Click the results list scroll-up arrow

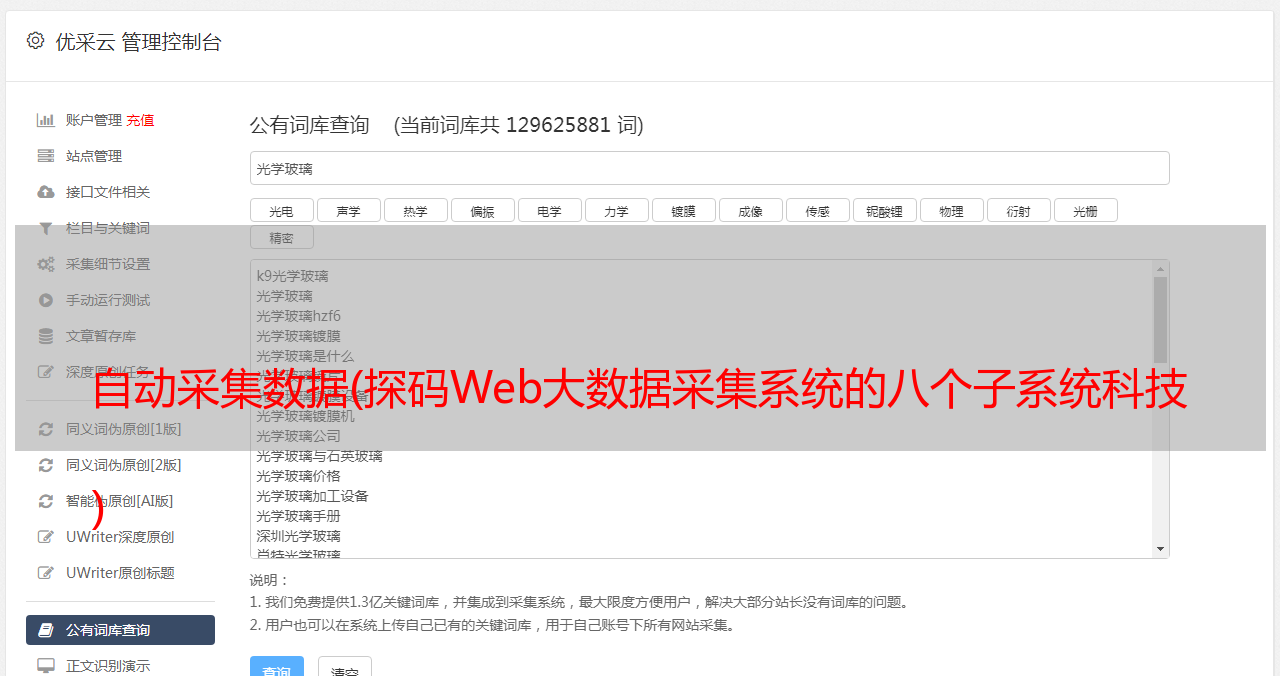click(x=1160, y=268)
